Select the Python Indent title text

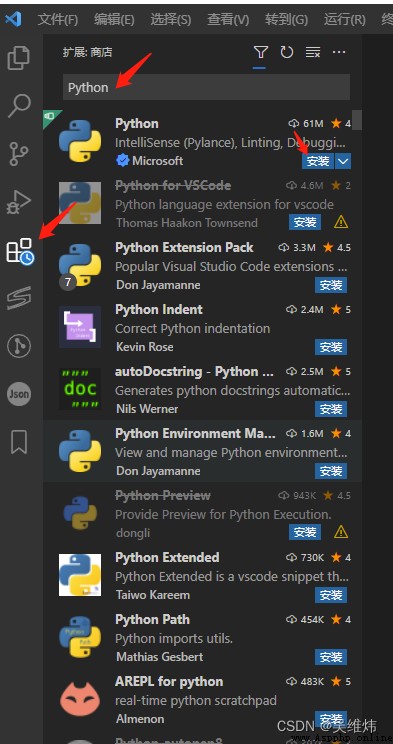point(159,309)
